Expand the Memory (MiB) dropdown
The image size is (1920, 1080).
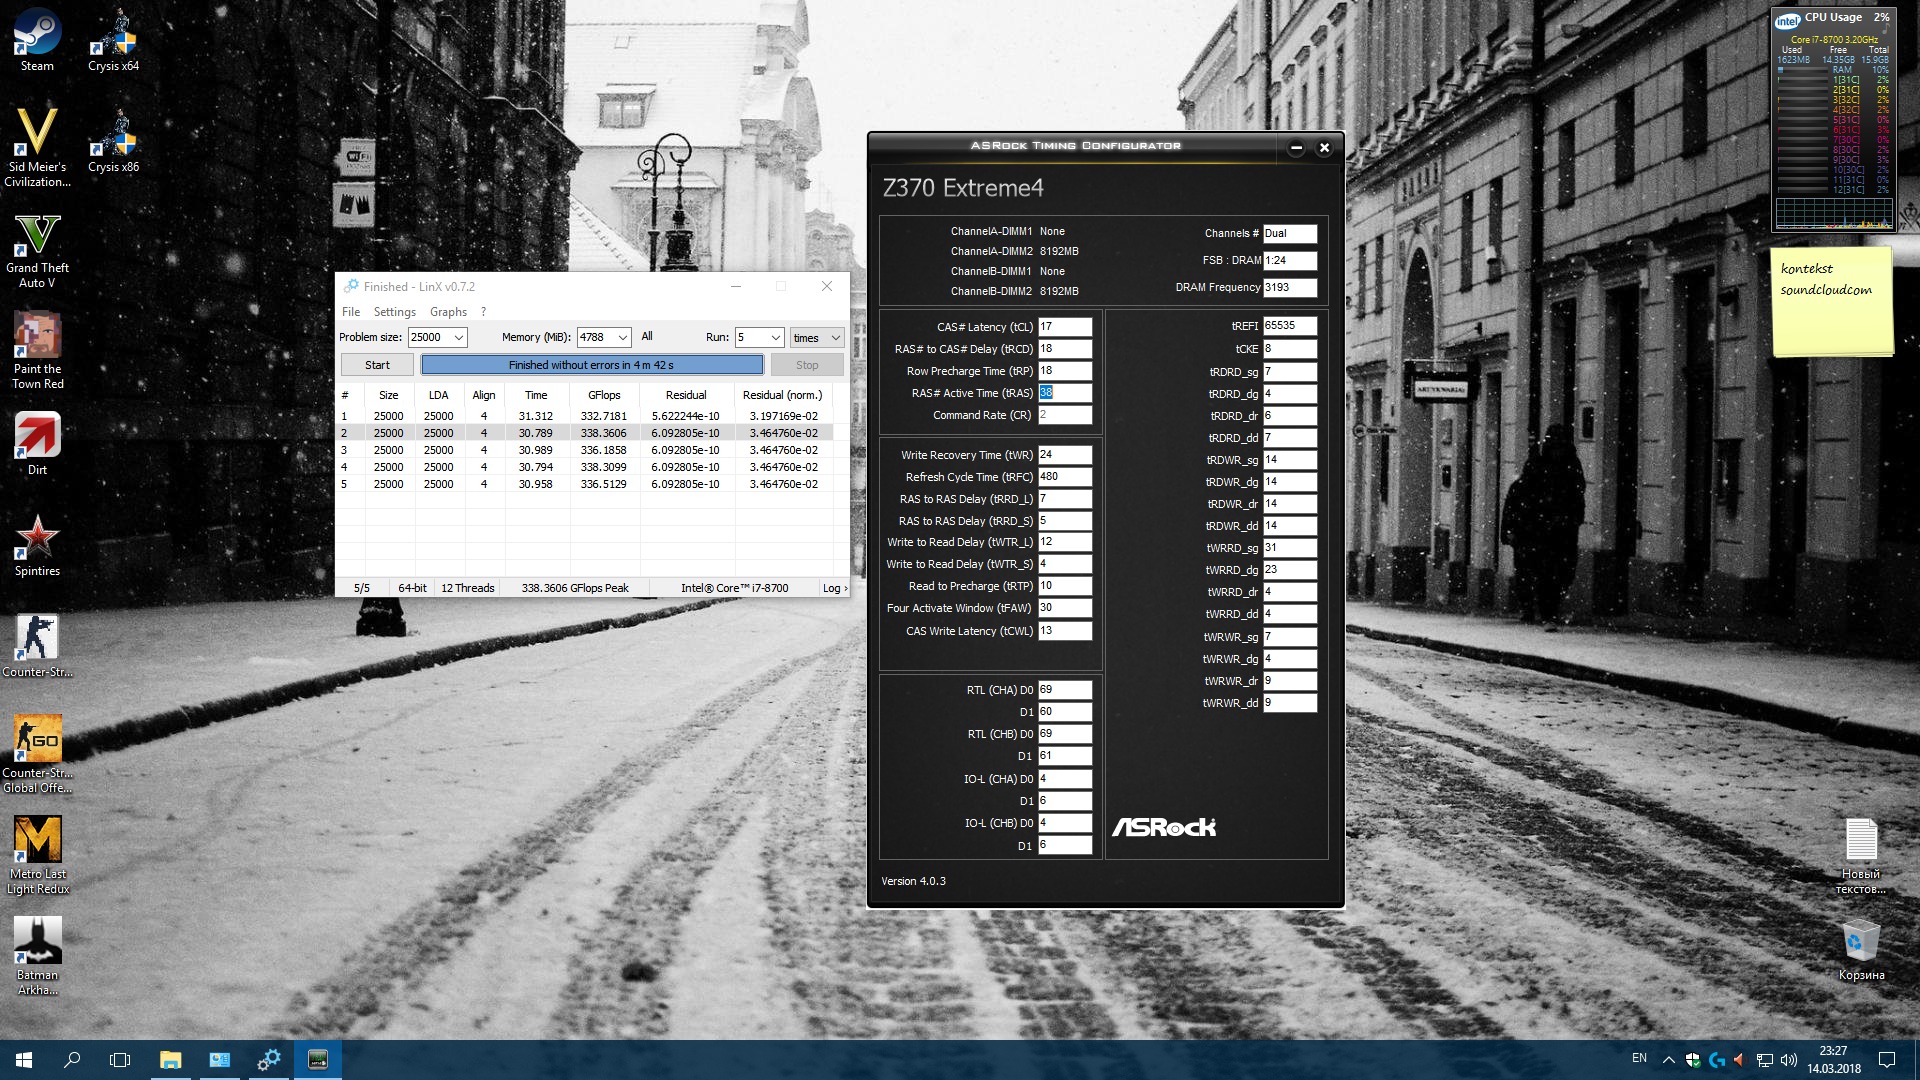click(622, 338)
